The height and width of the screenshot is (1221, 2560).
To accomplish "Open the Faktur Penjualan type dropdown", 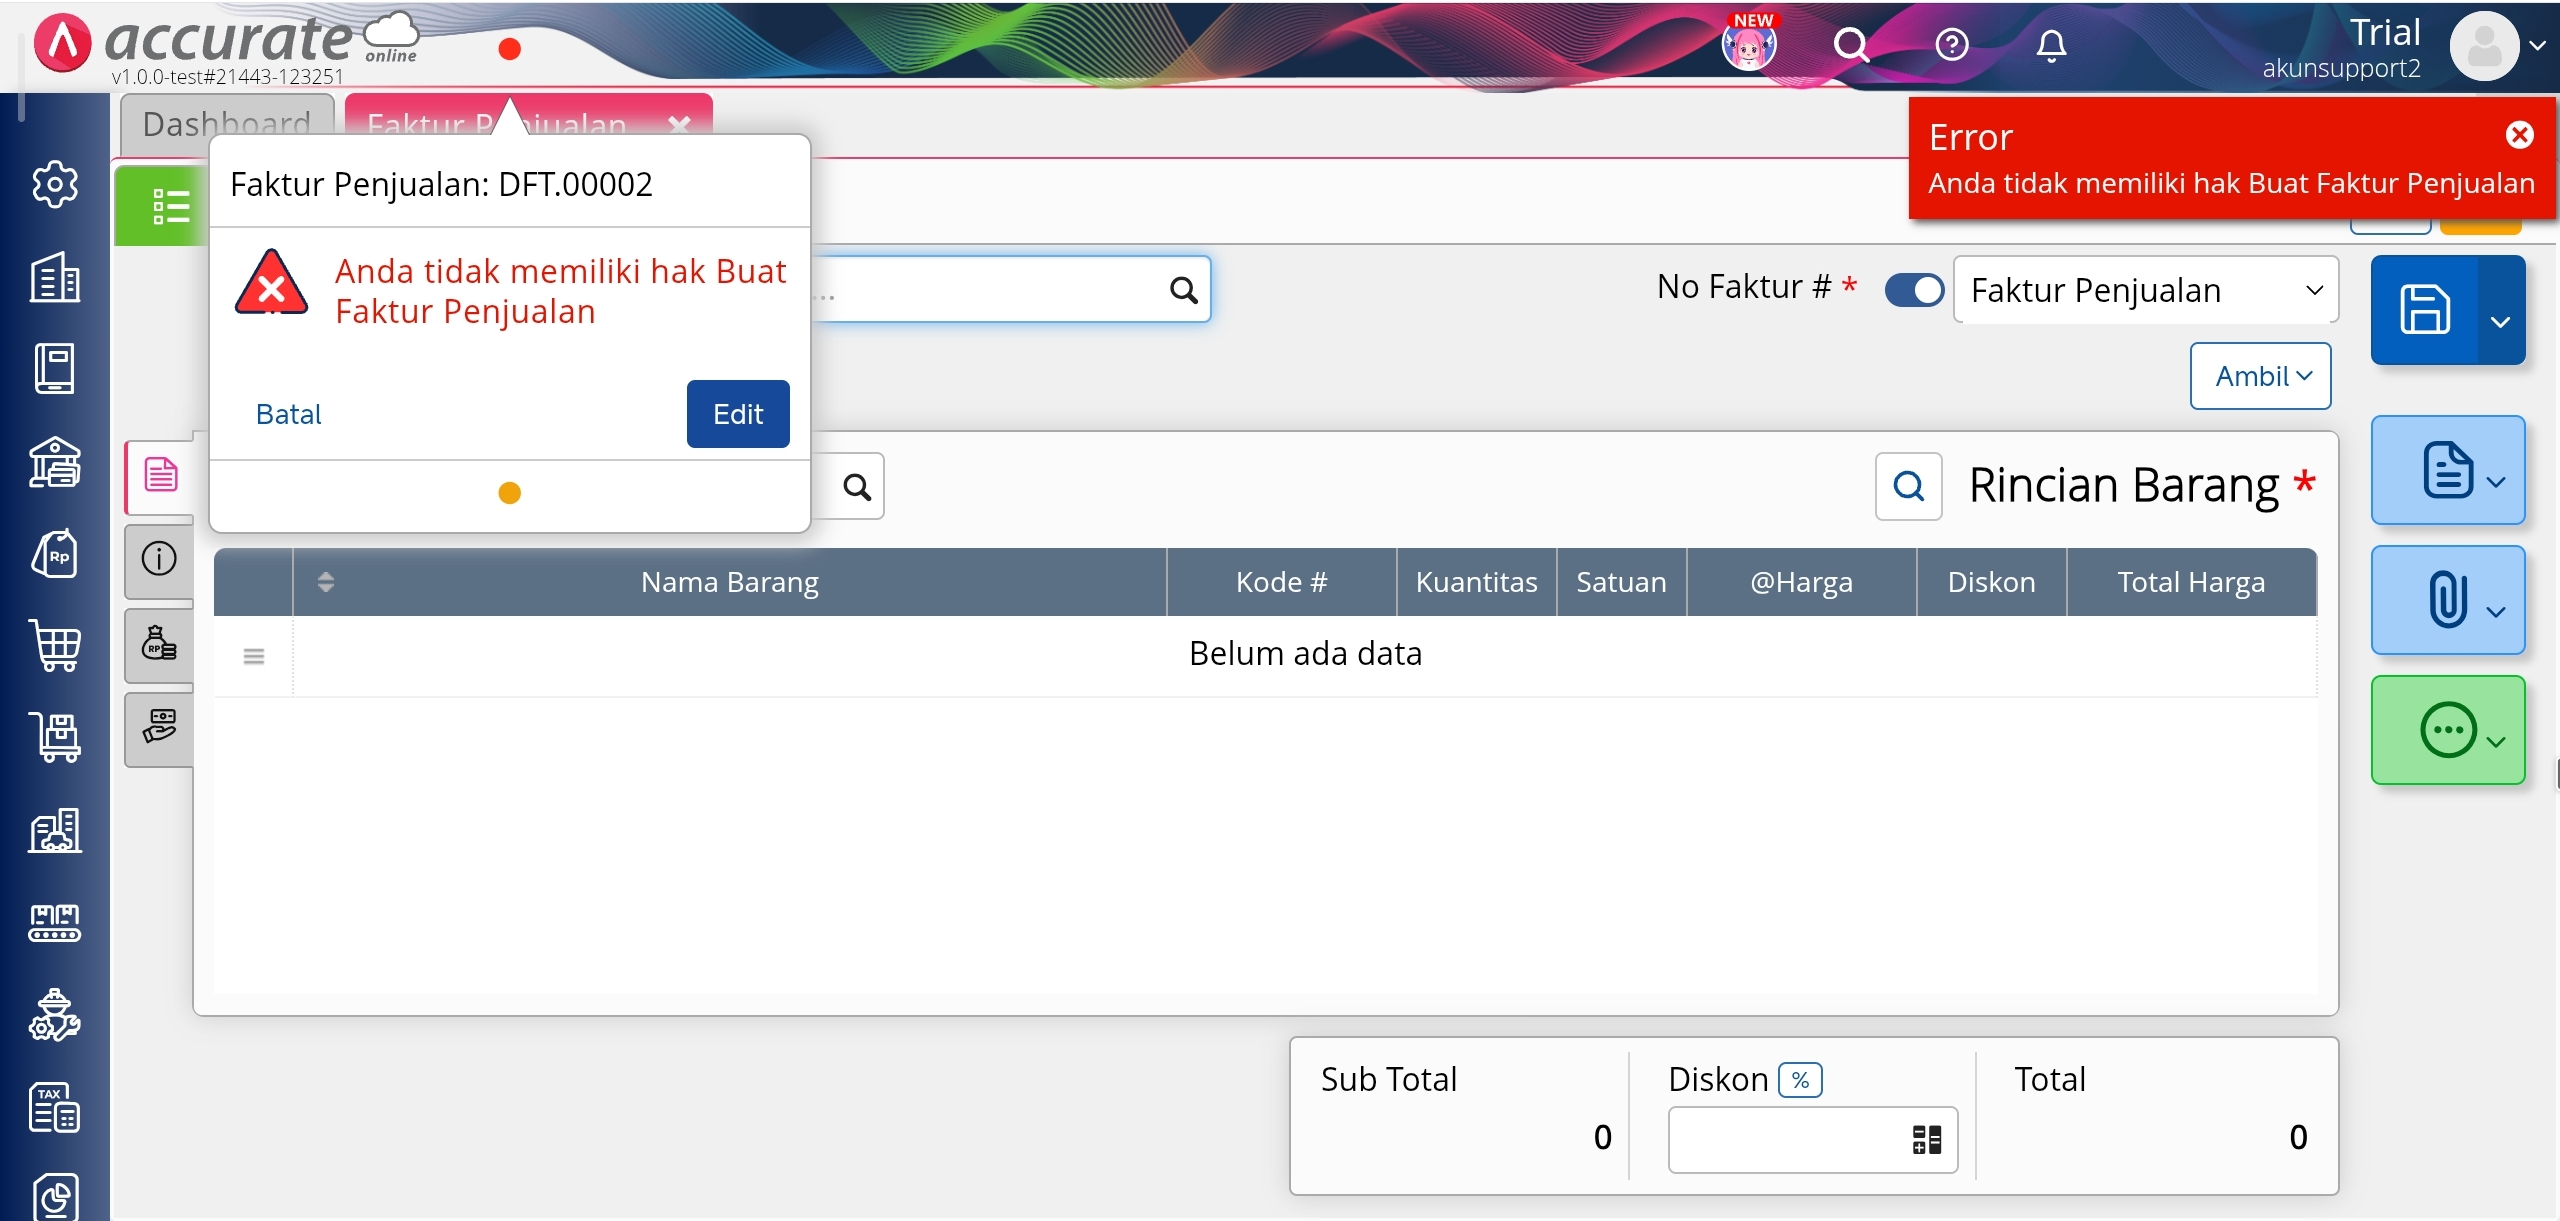I will (x=2145, y=290).
